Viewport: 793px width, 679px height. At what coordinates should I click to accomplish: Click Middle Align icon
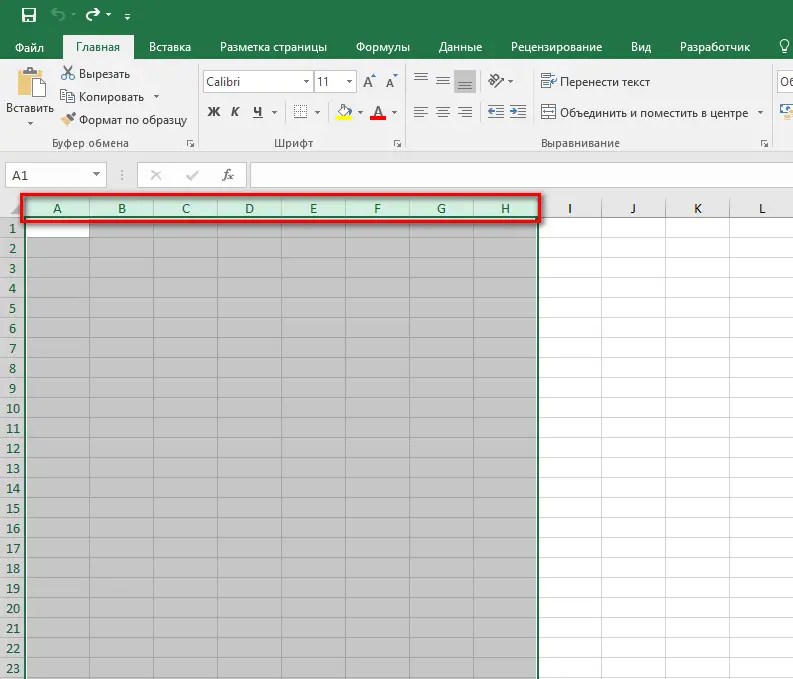pyautogui.click(x=443, y=80)
